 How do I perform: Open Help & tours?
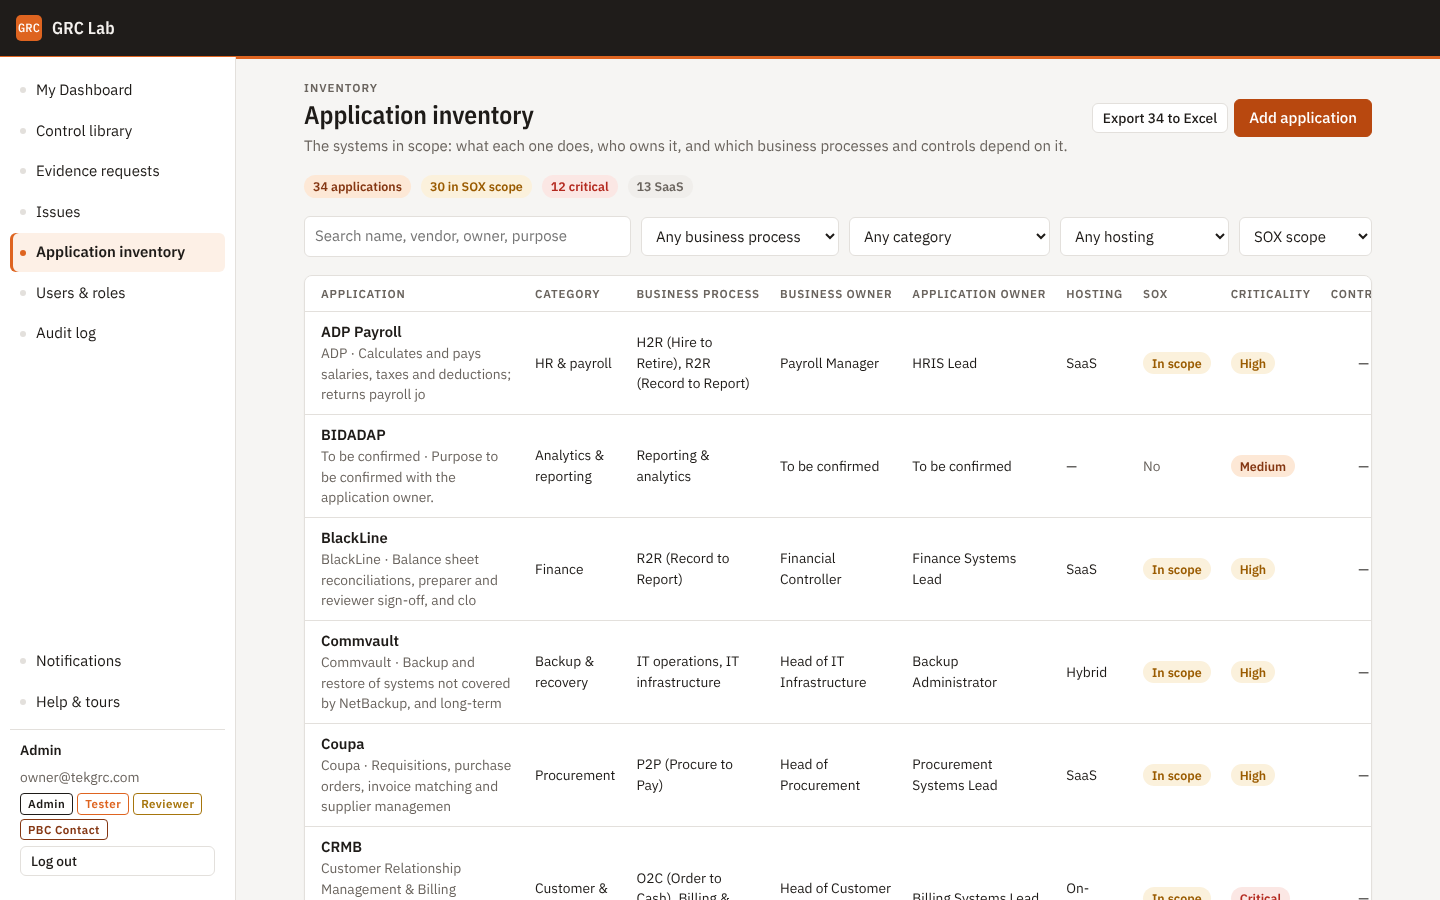coord(117,702)
